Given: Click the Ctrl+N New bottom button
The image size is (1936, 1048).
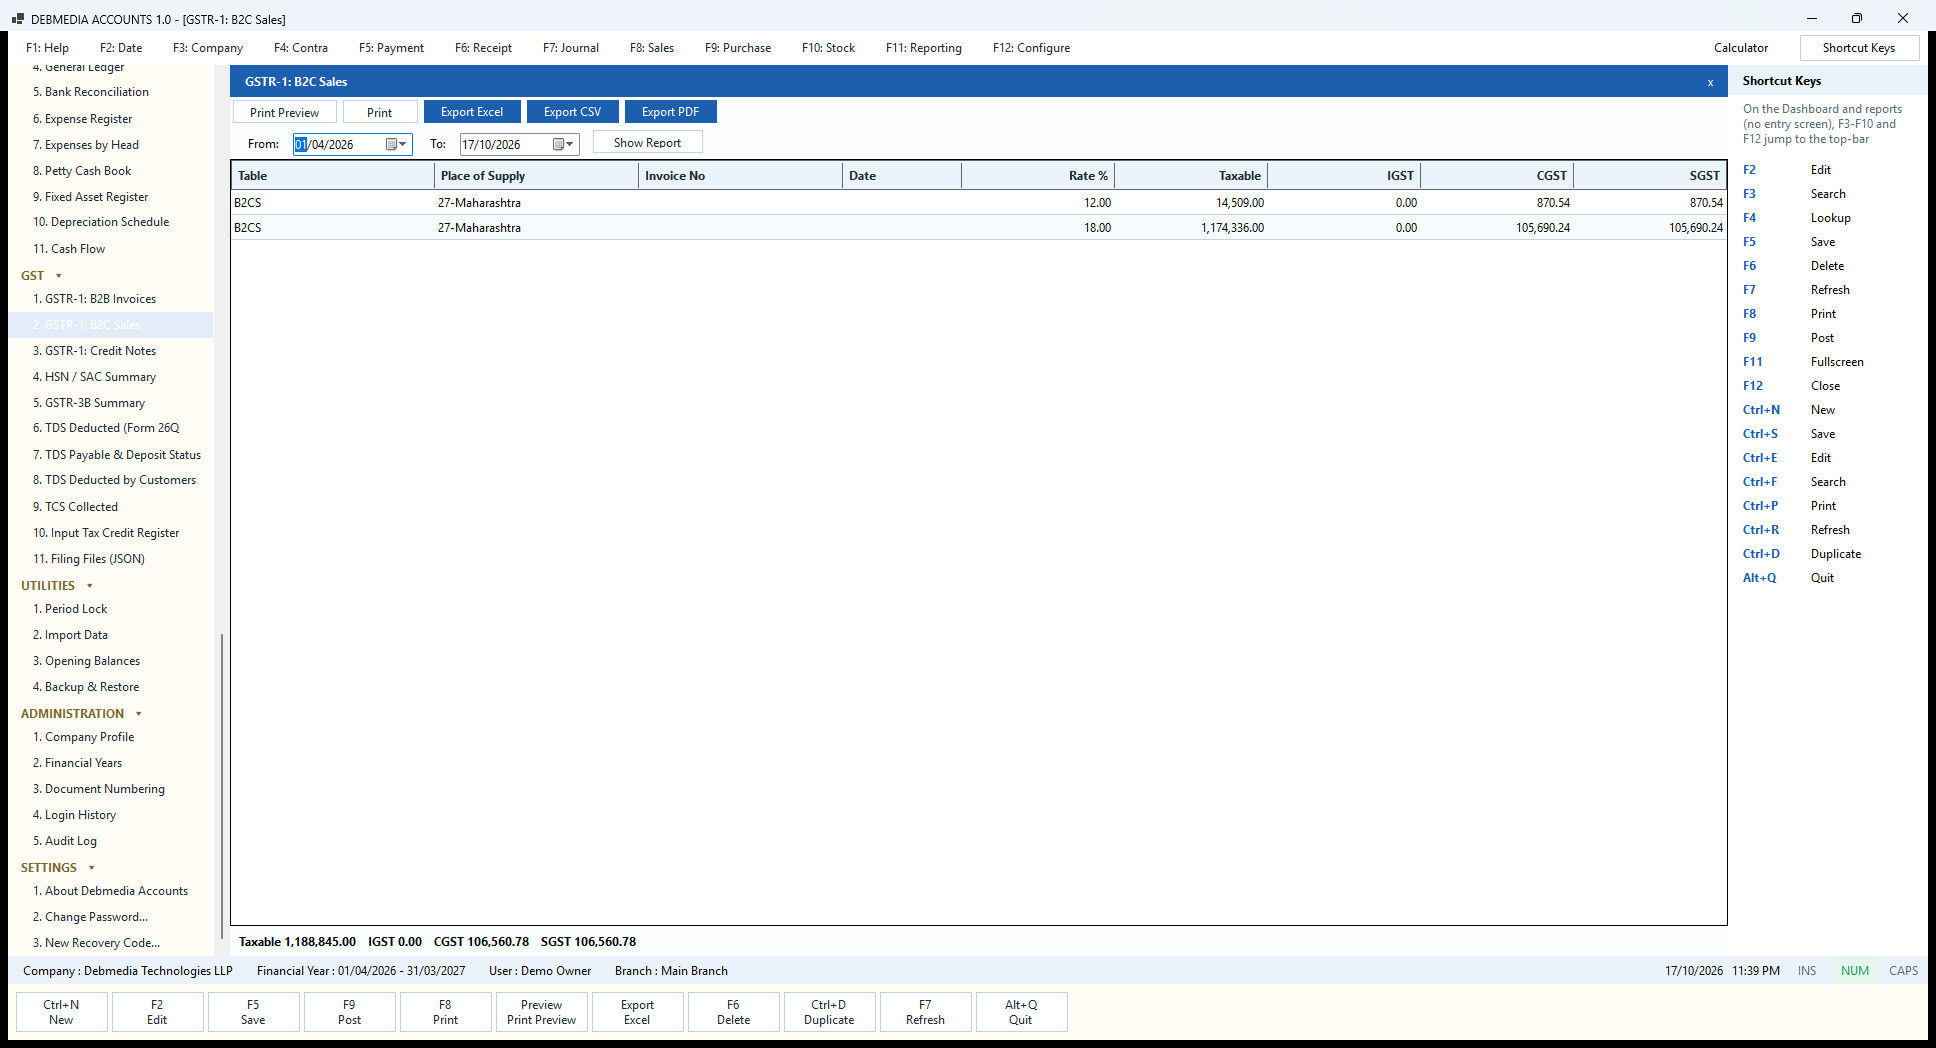Looking at the screenshot, I should pyautogui.click(x=61, y=1012).
